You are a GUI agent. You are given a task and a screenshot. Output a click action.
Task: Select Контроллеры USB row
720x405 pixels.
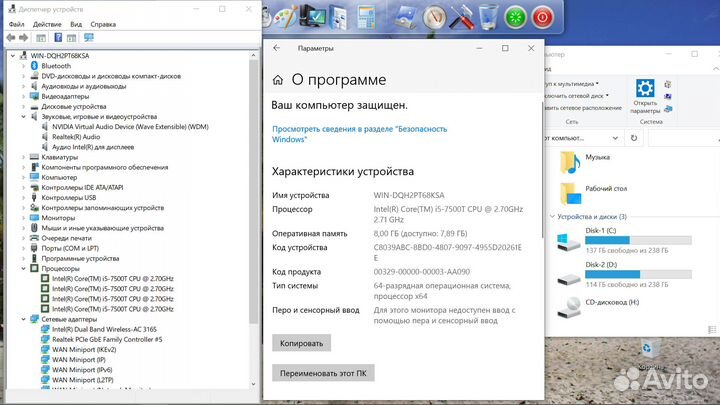[68, 197]
